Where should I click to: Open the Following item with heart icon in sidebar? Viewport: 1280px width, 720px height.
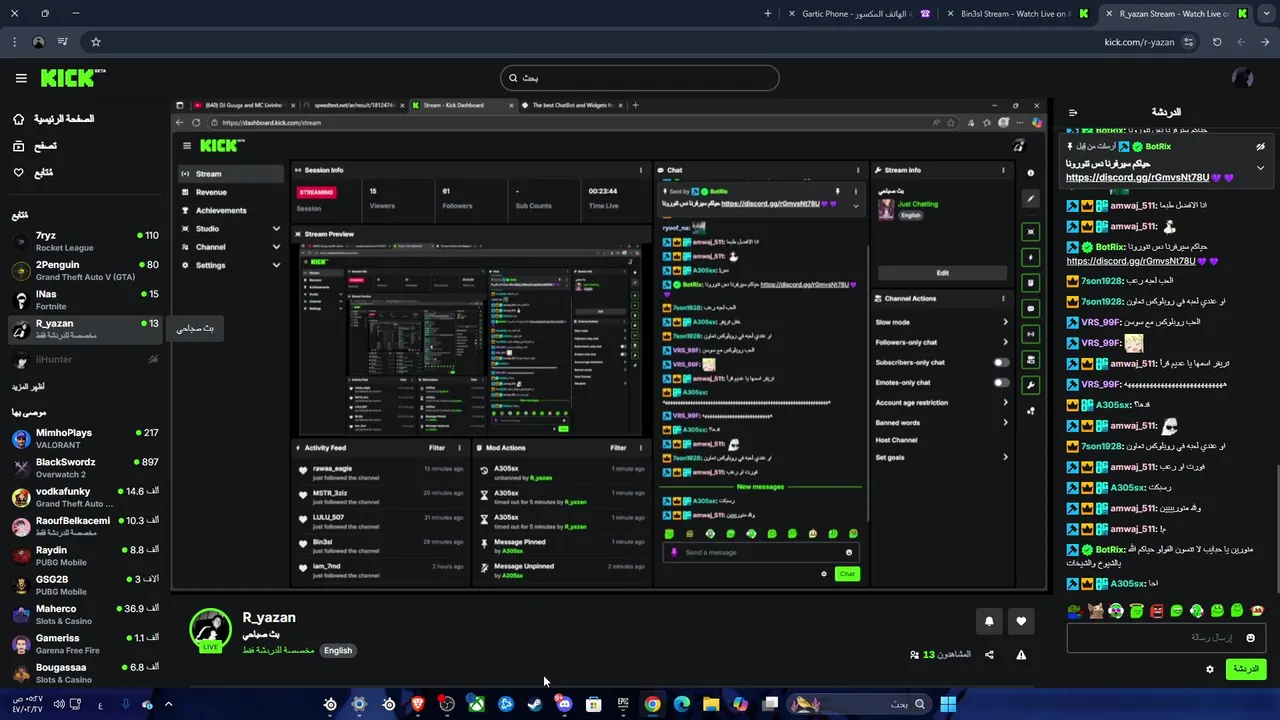(33, 173)
